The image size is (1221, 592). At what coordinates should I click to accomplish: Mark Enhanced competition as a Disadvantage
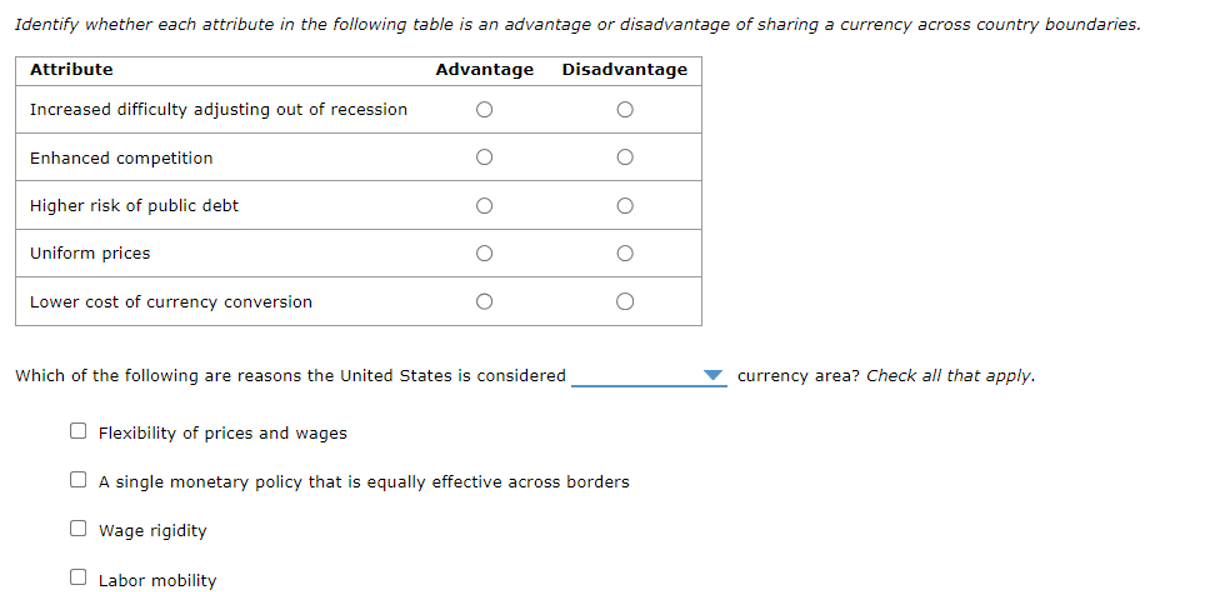624,156
